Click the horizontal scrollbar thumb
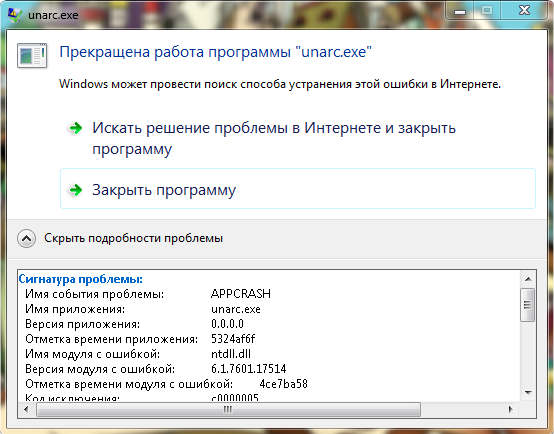The width and height of the screenshot is (554, 434). (228, 410)
